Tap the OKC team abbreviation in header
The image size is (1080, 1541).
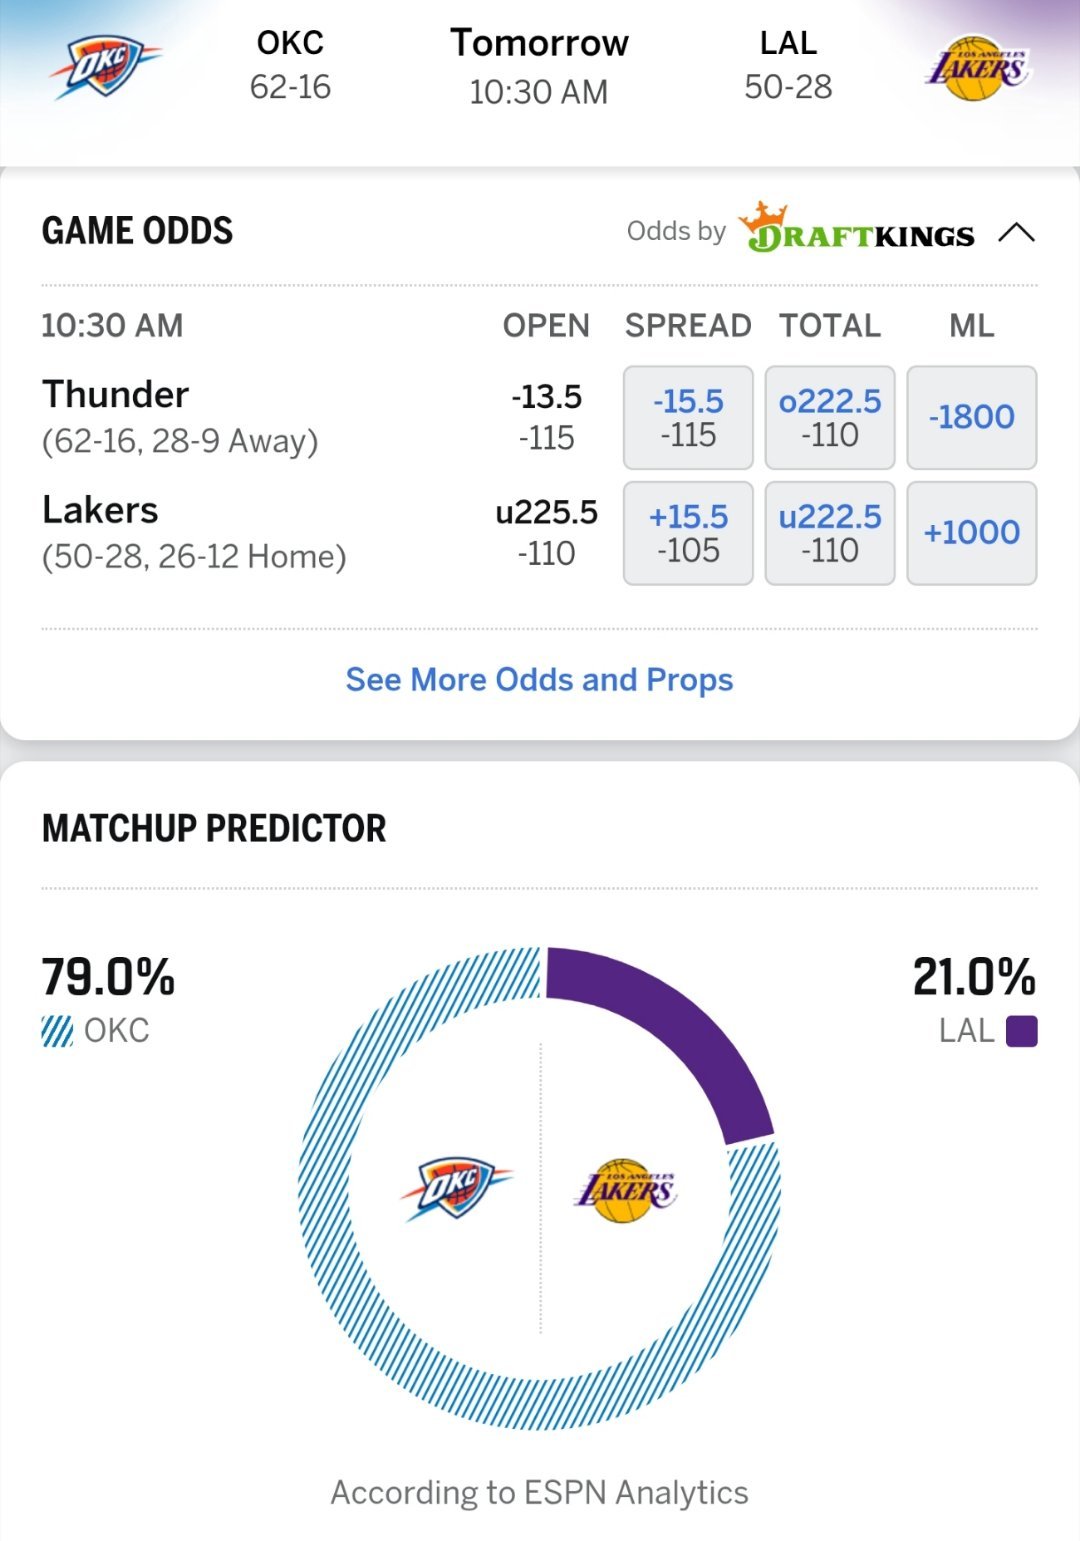[x=290, y=43]
